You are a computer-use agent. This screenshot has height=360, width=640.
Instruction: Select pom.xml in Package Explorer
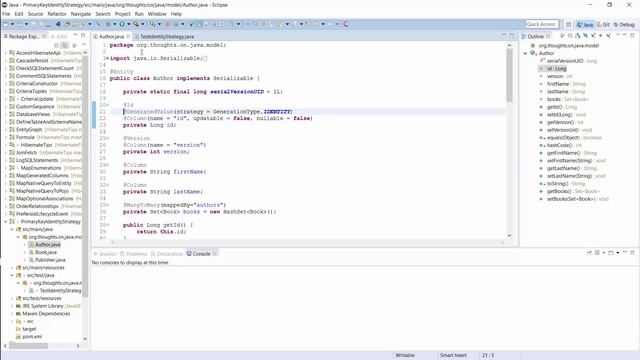coord(29,337)
